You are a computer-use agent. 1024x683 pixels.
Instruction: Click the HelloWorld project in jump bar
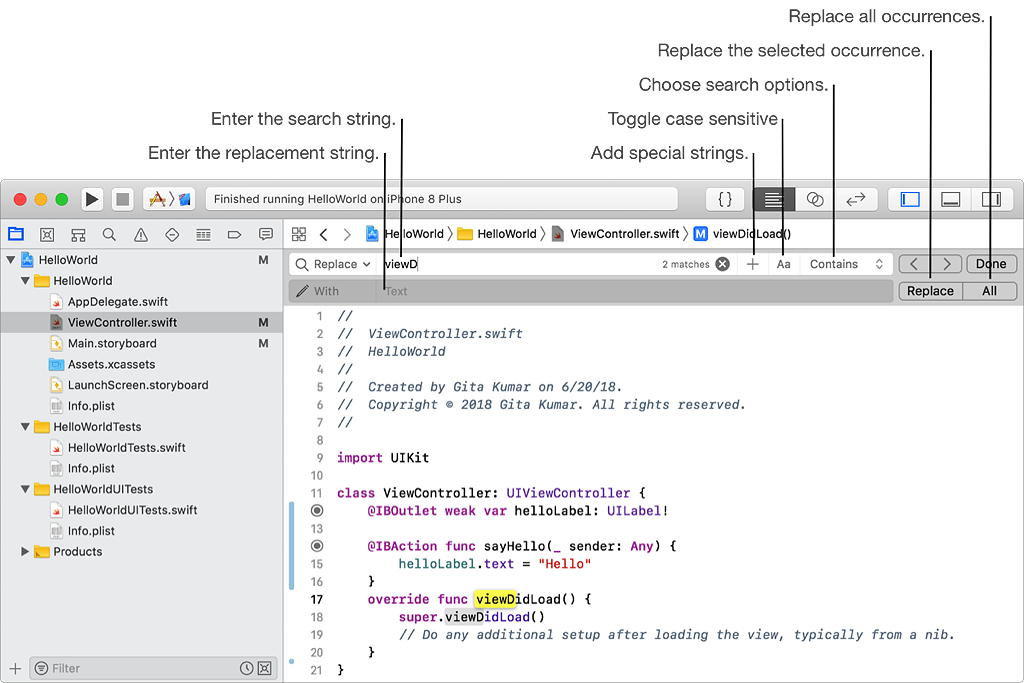pos(405,234)
